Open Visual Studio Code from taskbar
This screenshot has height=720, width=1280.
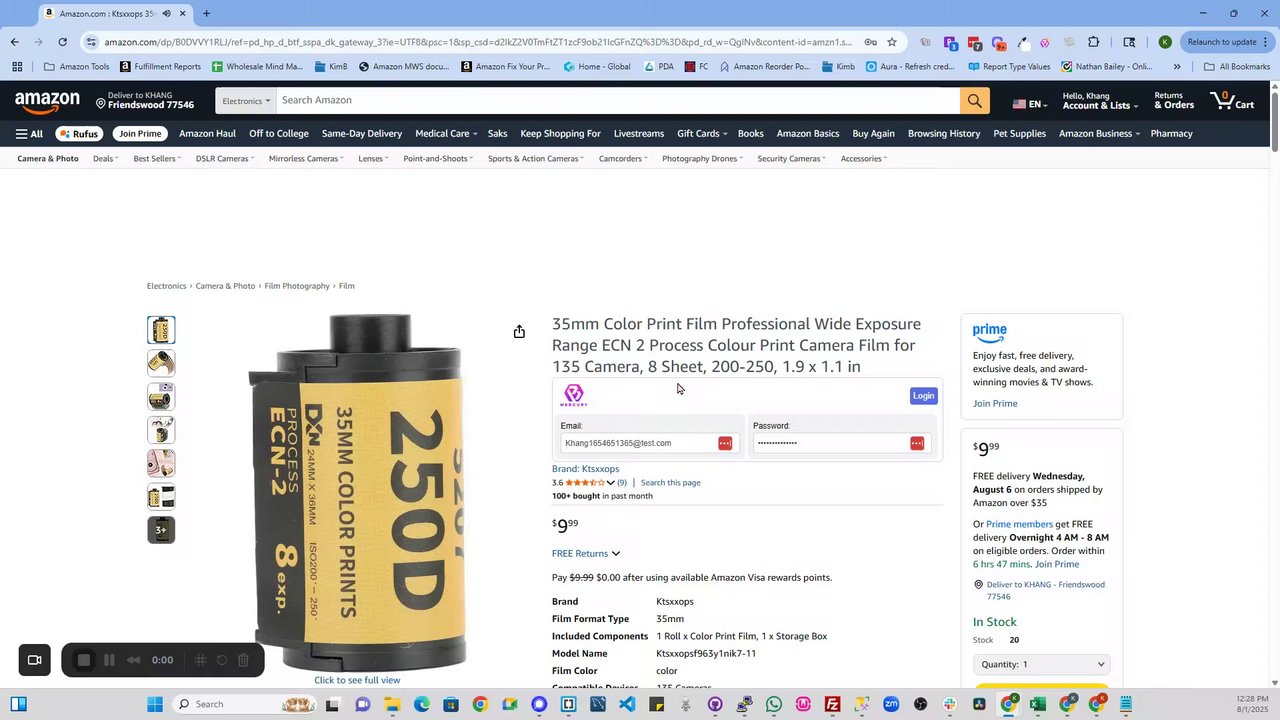[x=627, y=704]
